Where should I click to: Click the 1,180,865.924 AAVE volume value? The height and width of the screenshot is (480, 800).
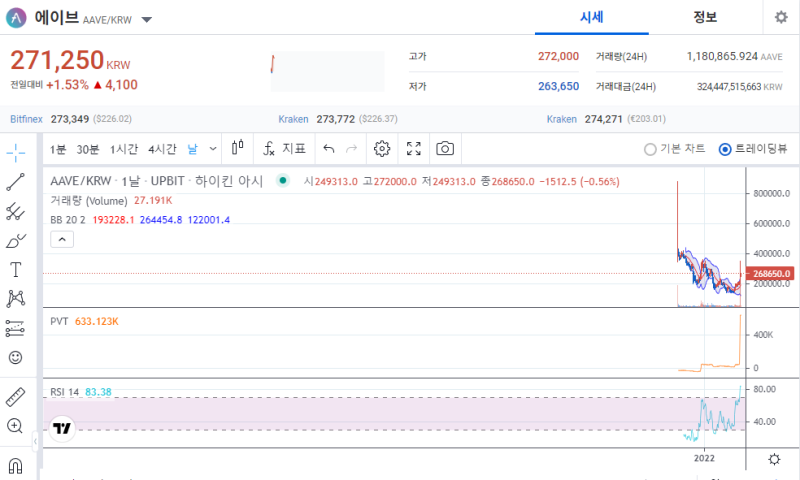coord(734,56)
